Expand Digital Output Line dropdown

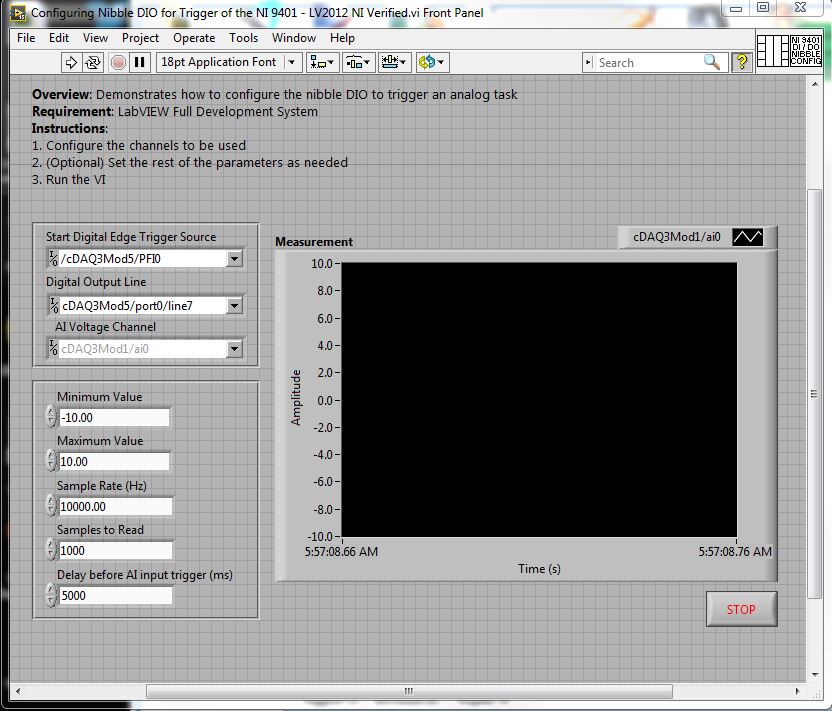[234, 306]
